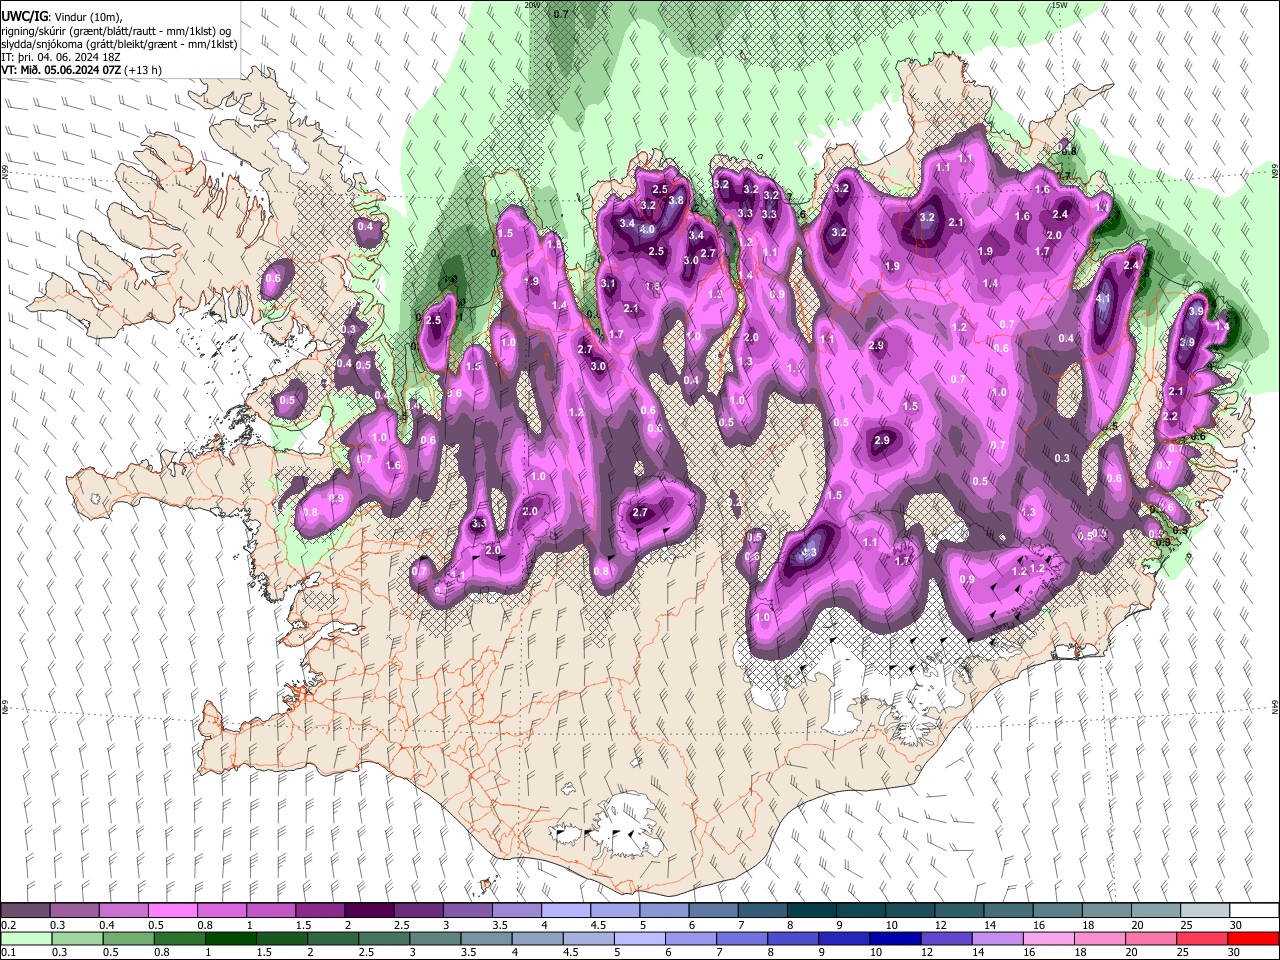Image resolution: width=1280 pixels, height=960 pixels.
Task: Click the 'VT: Mið. 05.06.2024 07Z' valid time
Action: (63, 70)
